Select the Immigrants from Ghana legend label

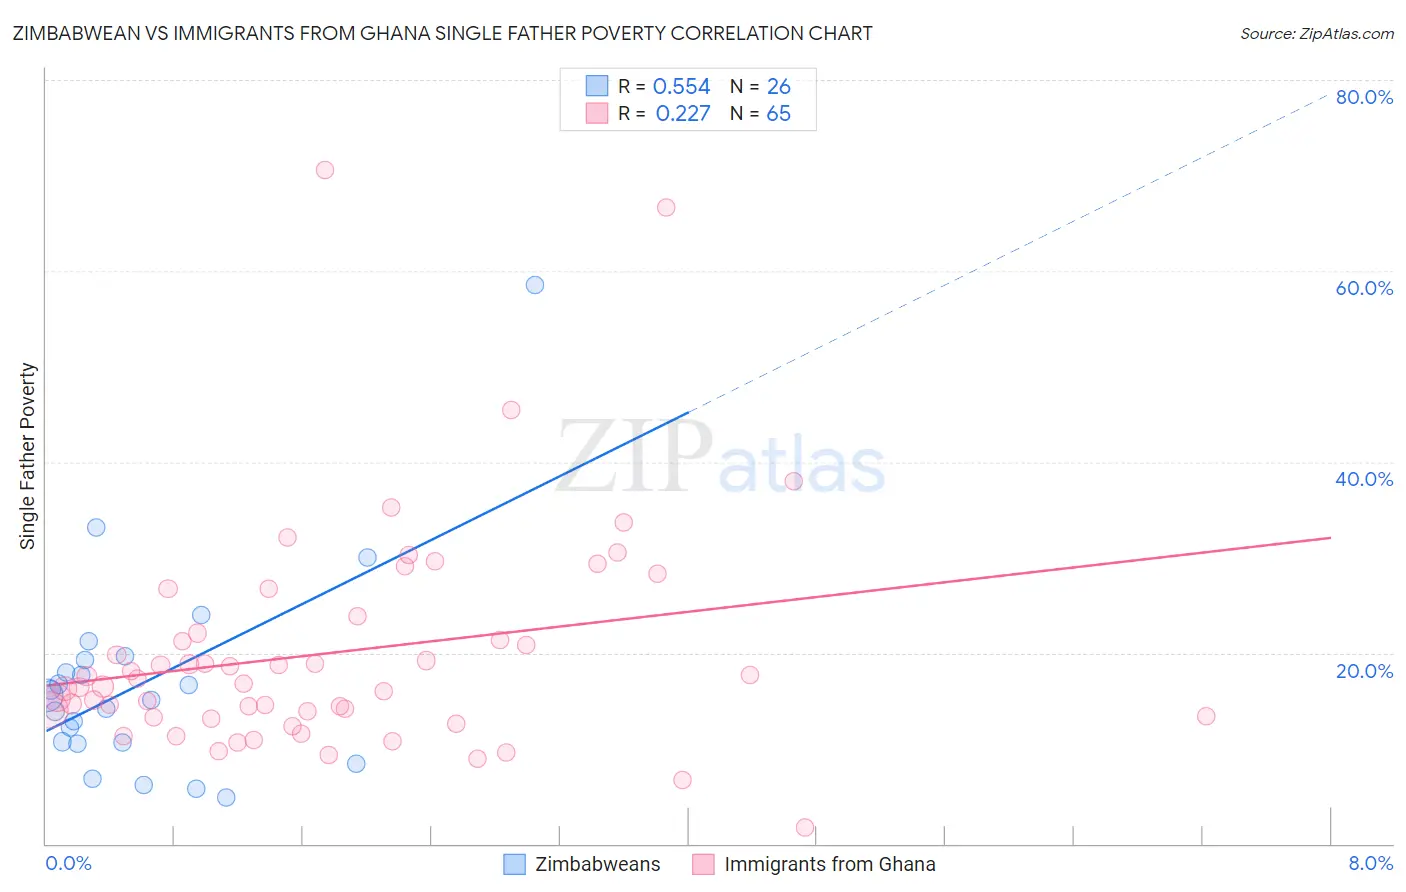(830, 864)
